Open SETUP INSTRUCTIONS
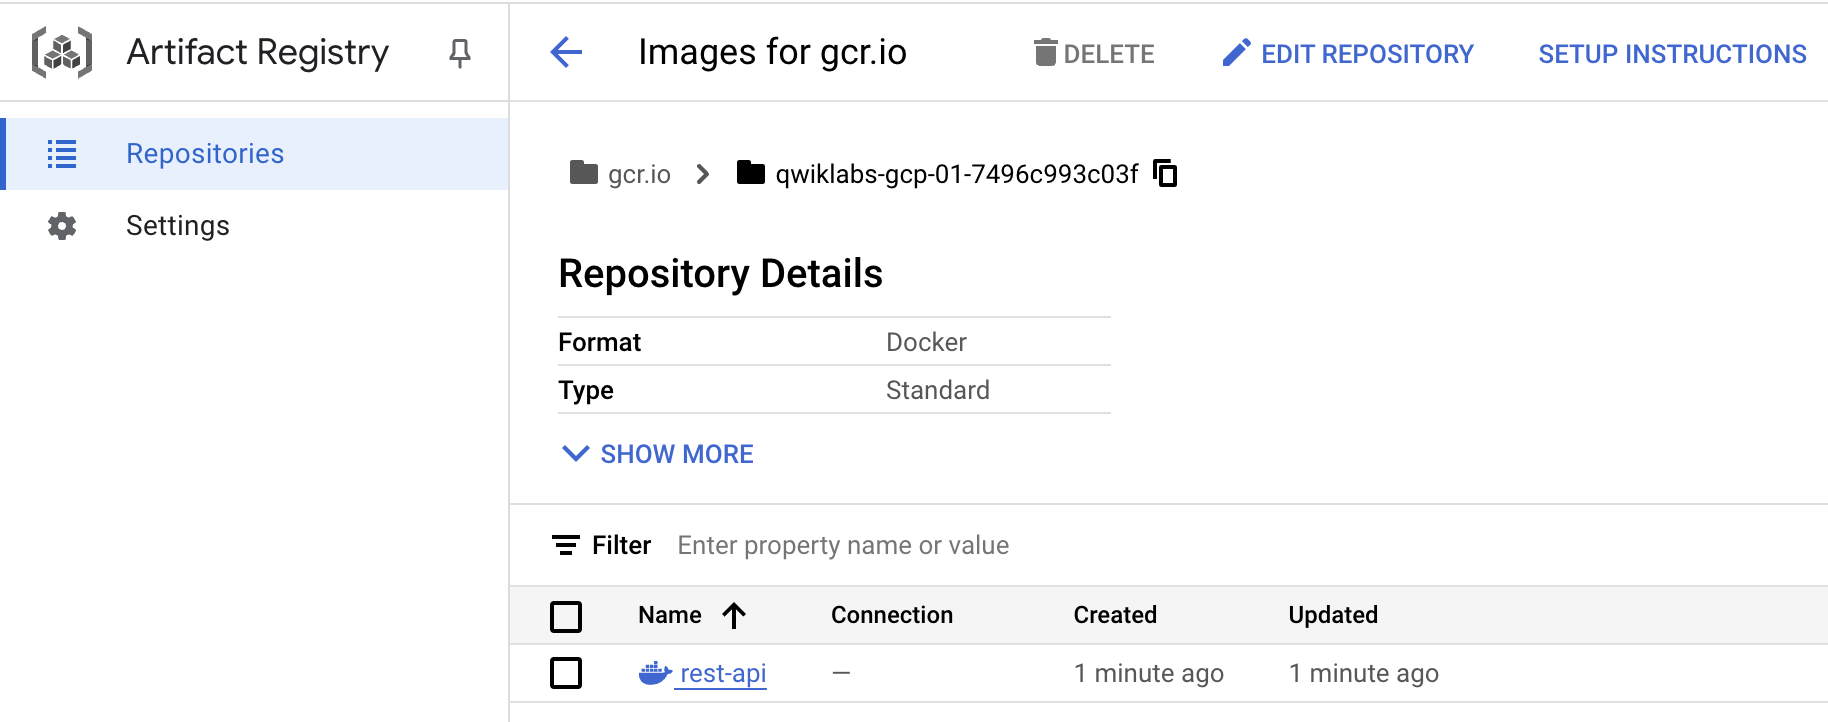 tap(1672, 54)
